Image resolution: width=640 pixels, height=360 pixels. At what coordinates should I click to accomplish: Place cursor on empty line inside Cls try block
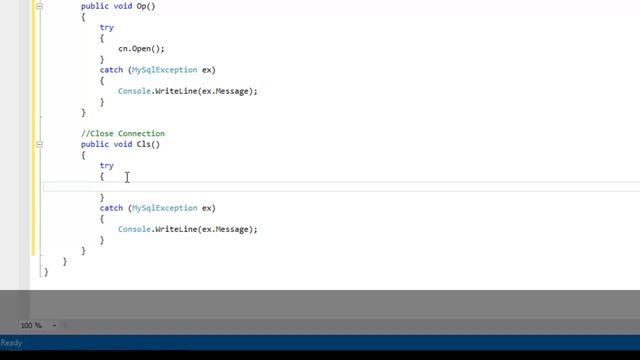tap(341, 187)
